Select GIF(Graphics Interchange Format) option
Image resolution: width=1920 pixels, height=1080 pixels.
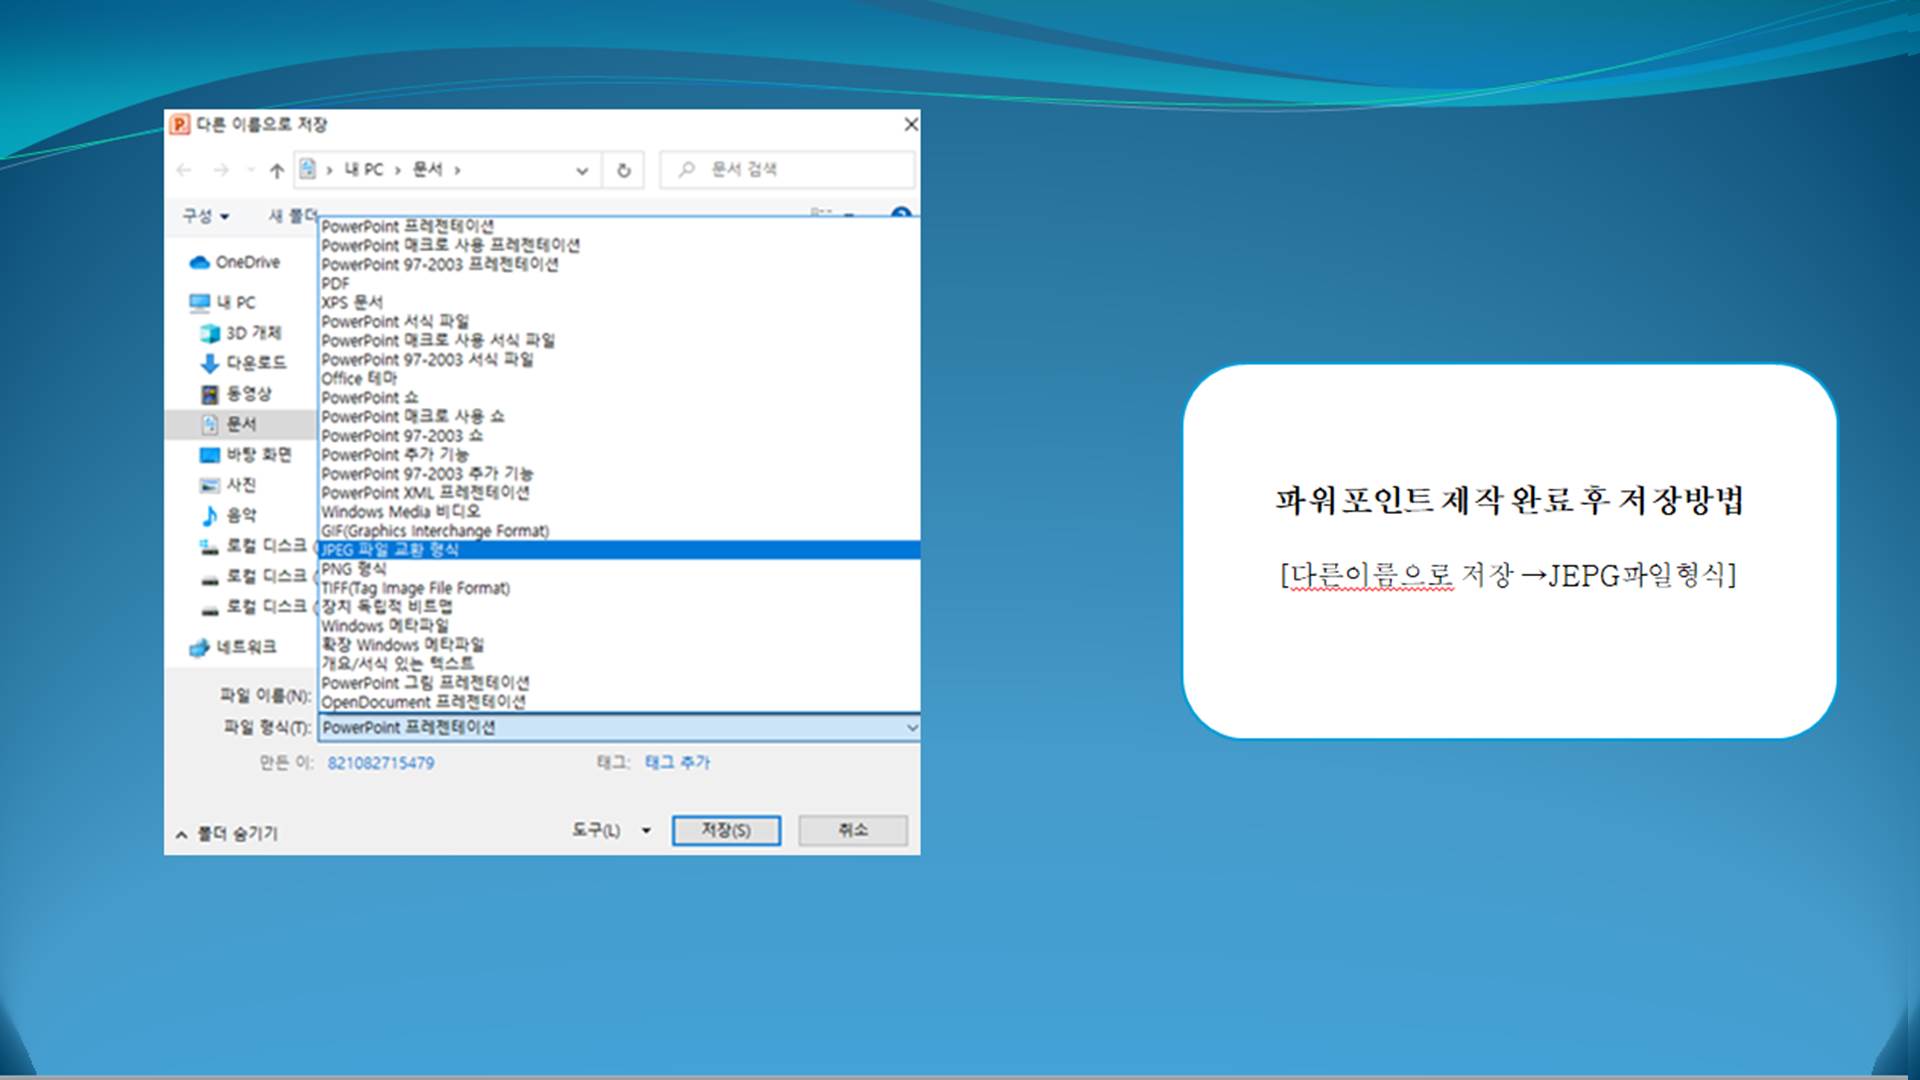(x=619, y=531)
